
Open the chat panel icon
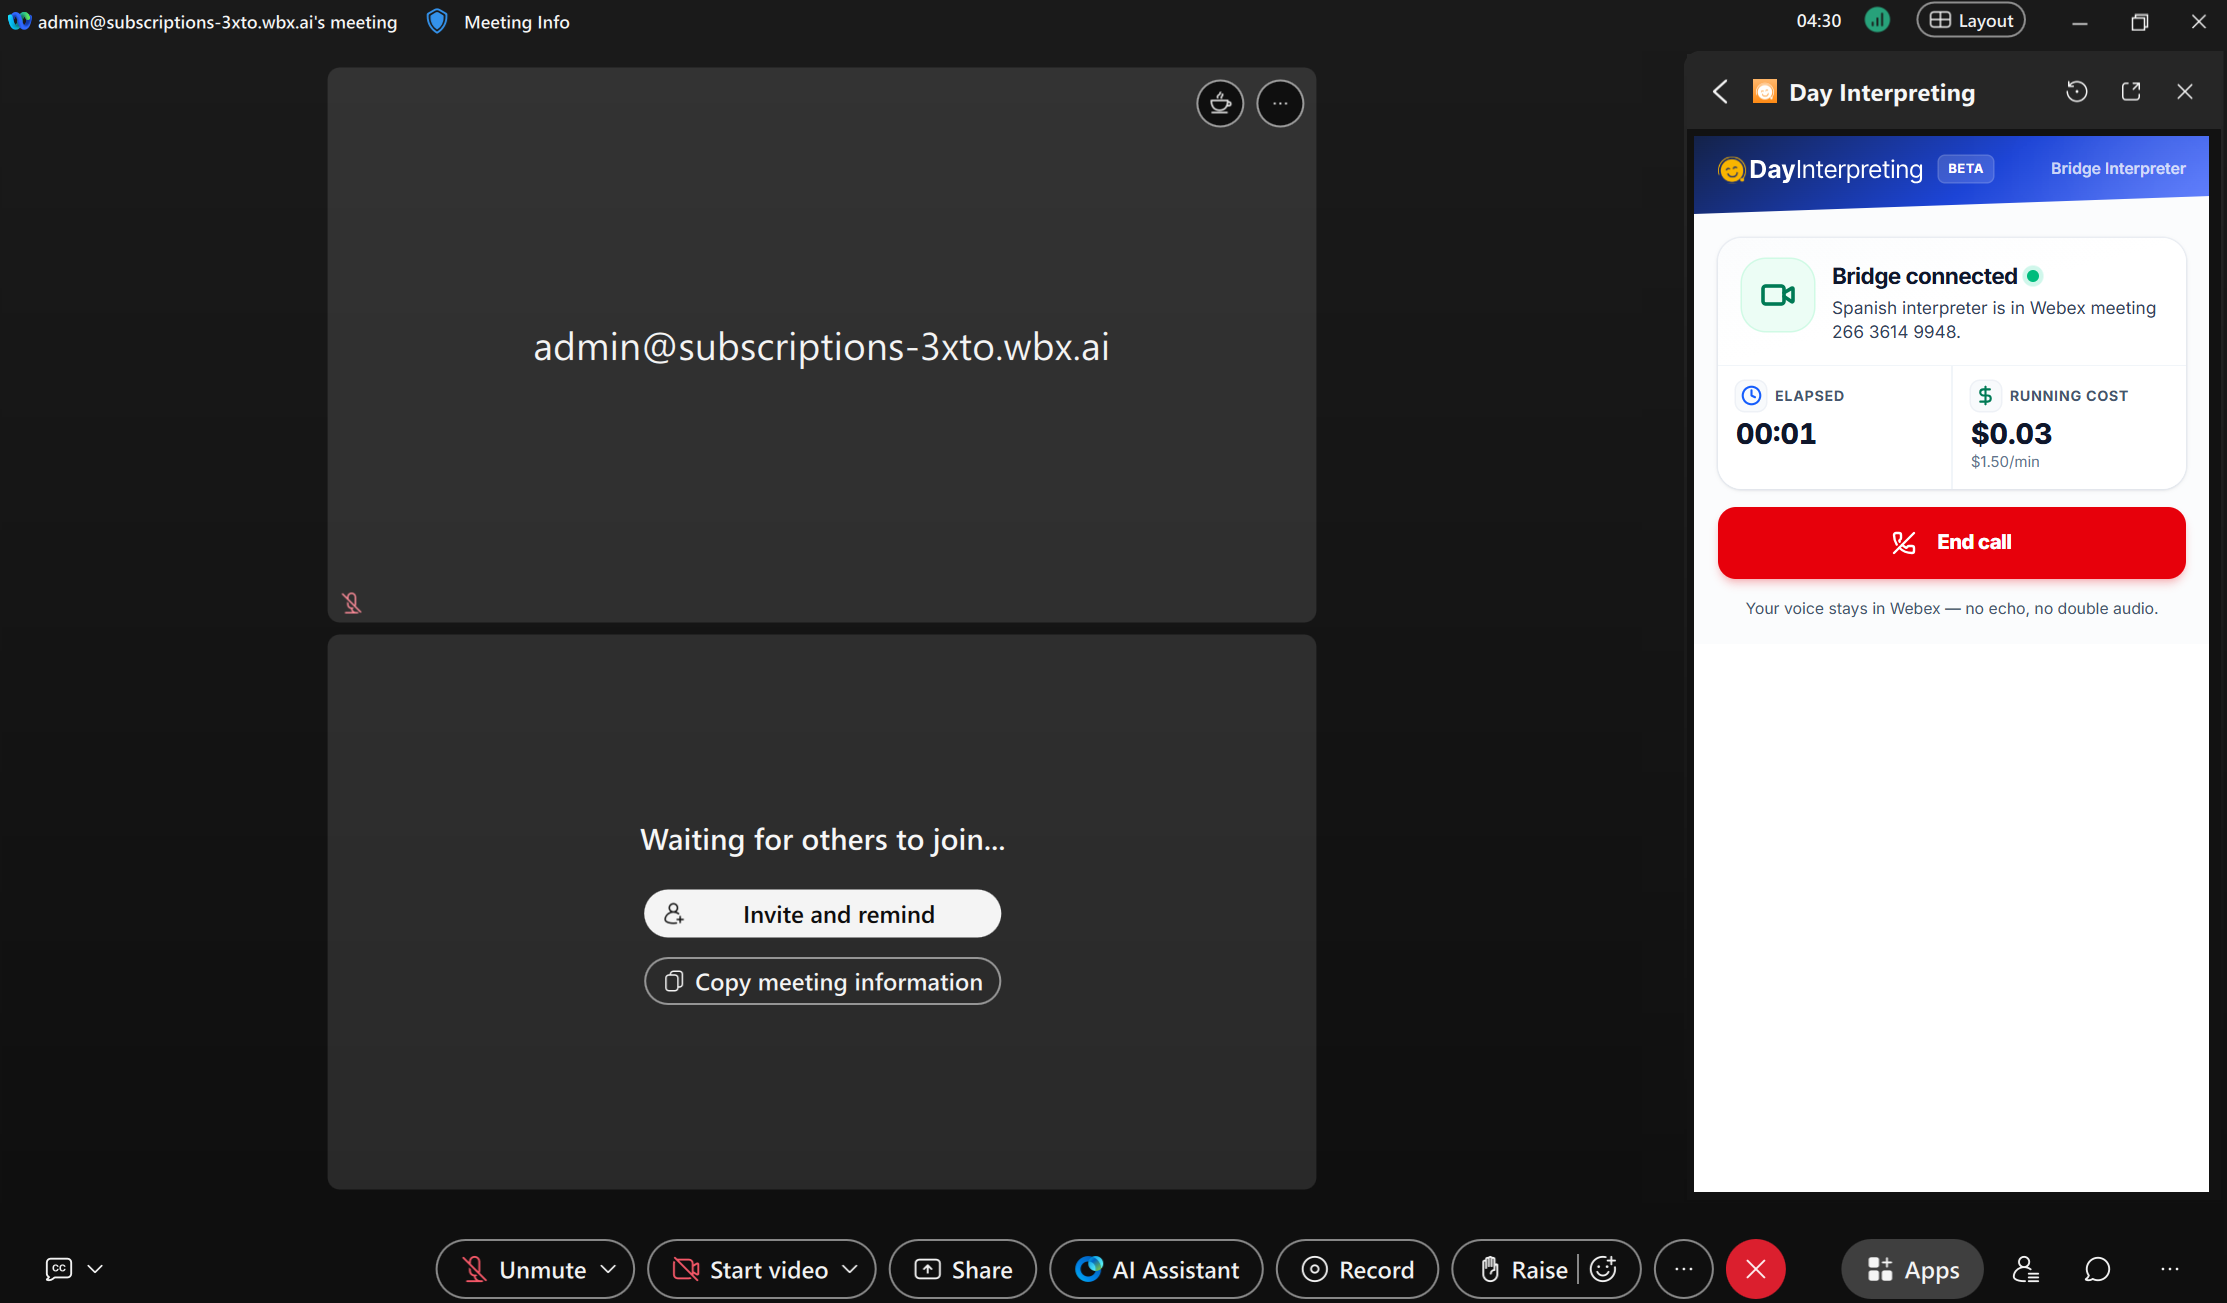click(2097, 1270)
